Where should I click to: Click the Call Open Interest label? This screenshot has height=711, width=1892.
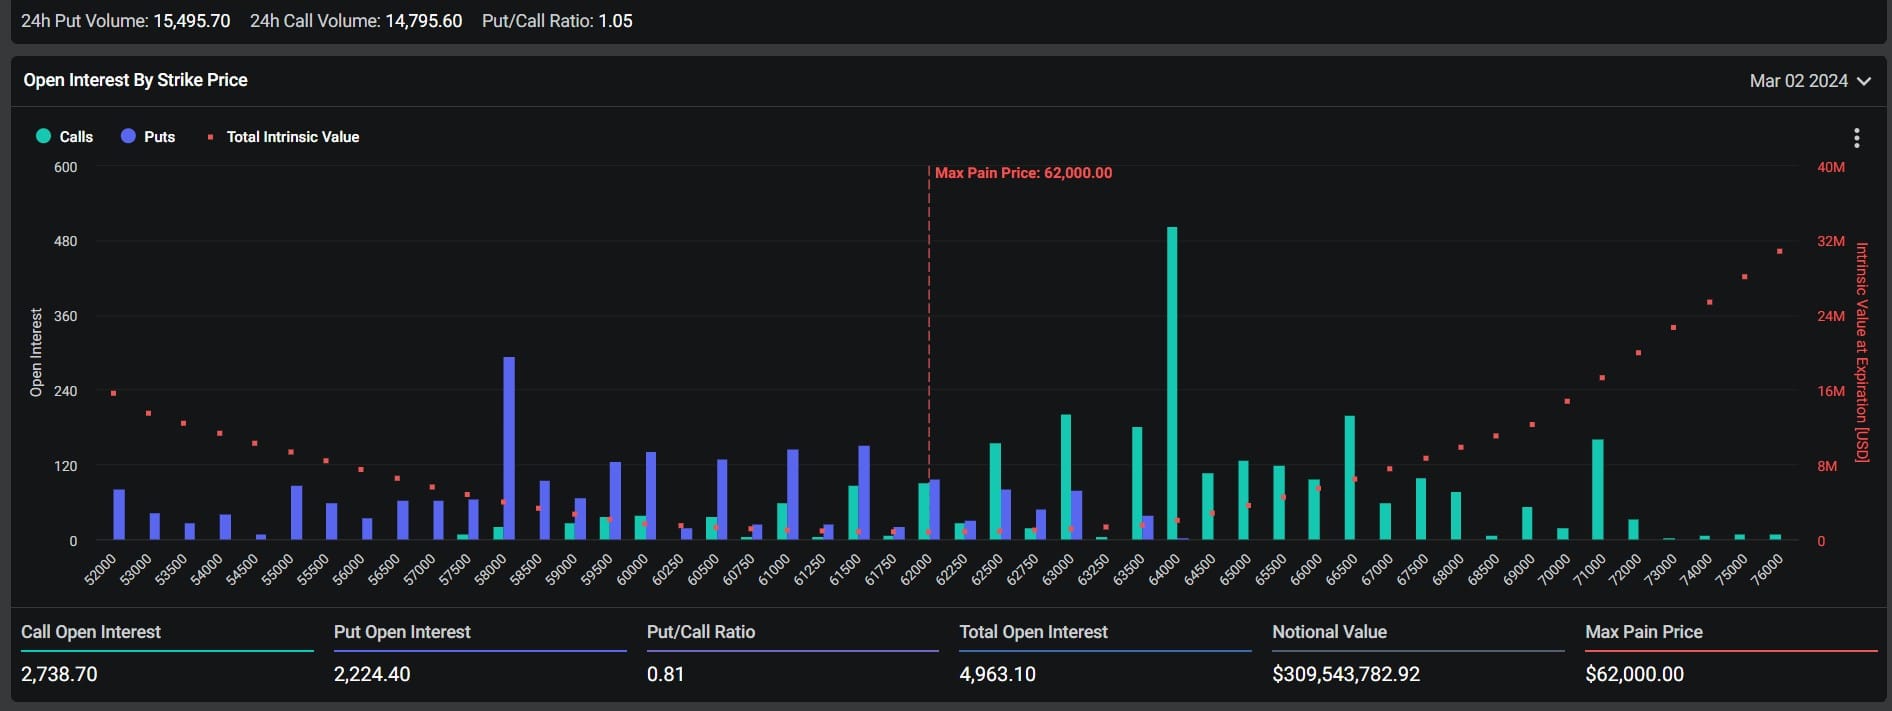point(91,632)
